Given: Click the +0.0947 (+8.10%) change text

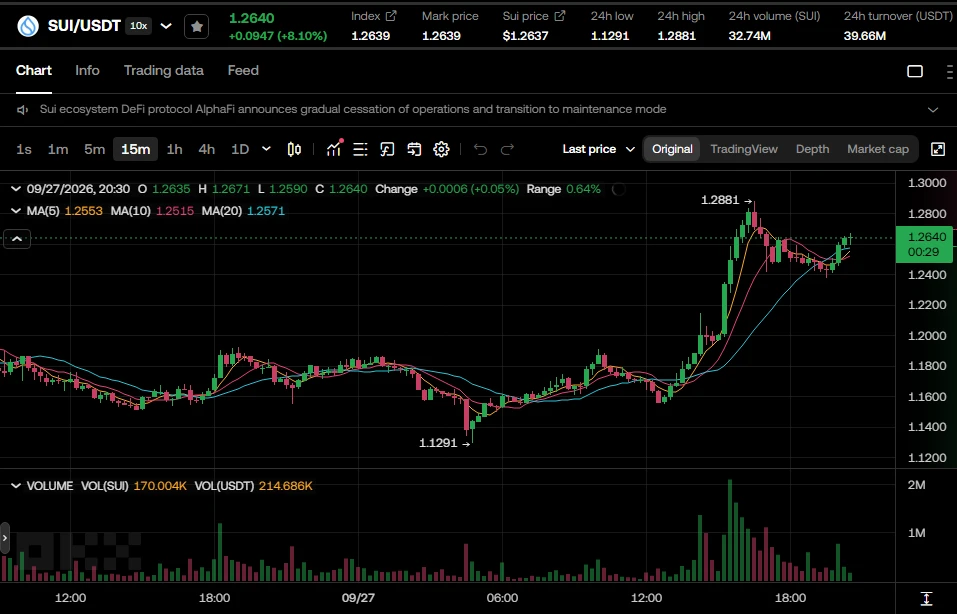Looking at the screenshot, I should point(278,36).
